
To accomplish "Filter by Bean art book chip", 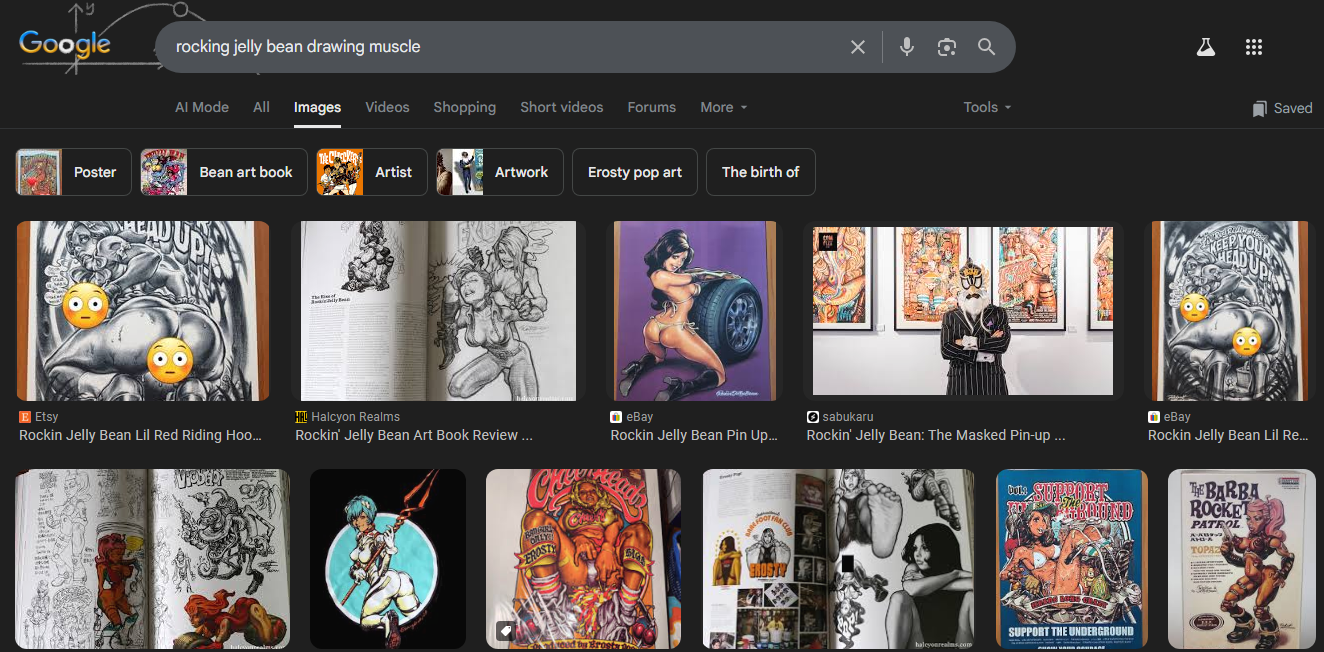I will click(224, 172).
